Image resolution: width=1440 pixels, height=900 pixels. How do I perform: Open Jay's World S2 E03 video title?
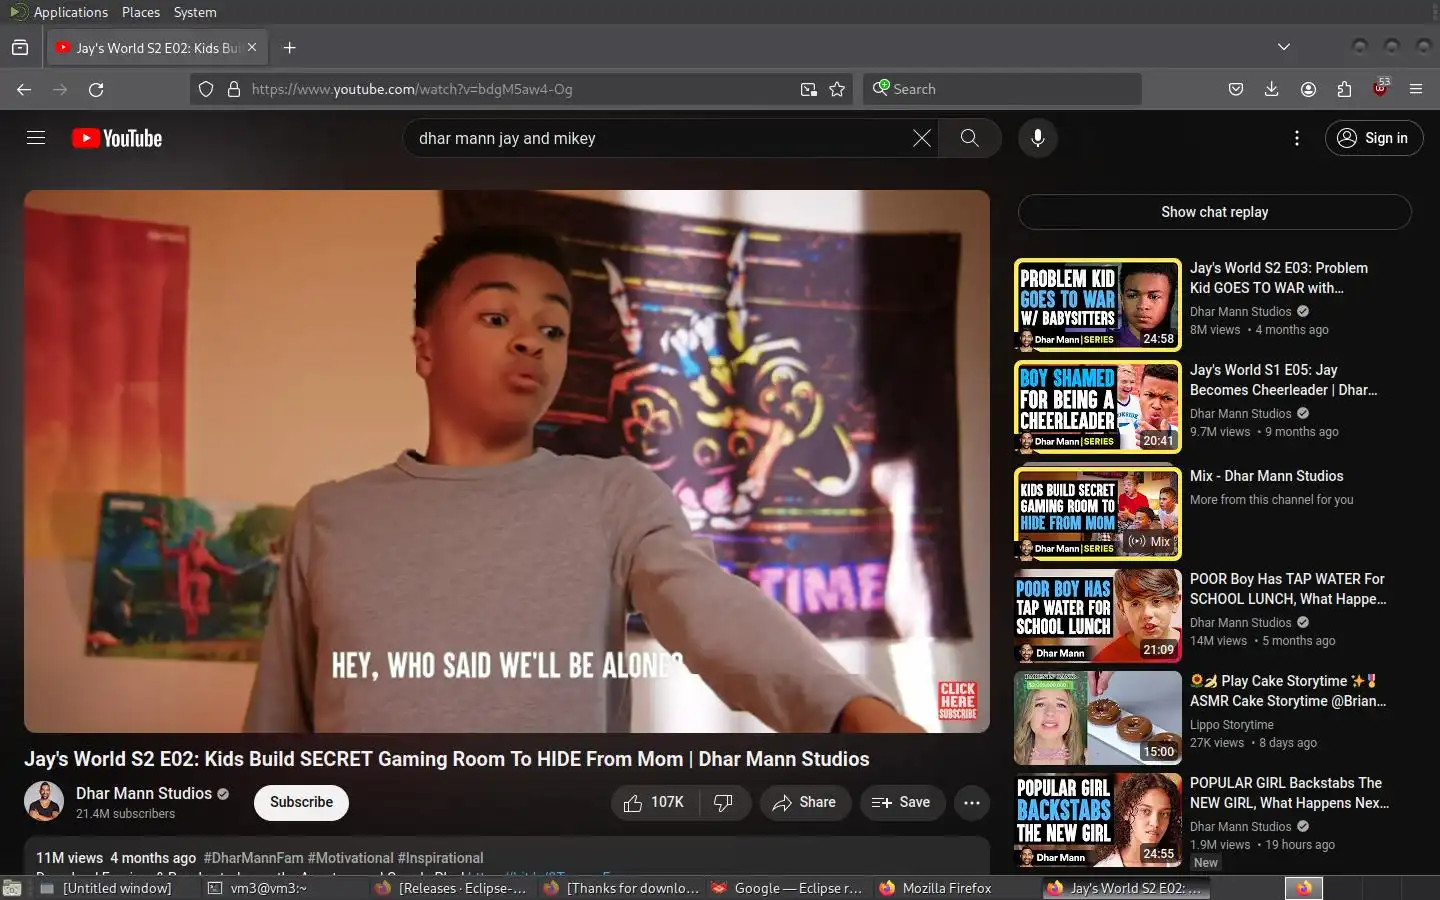(1278, 278)
